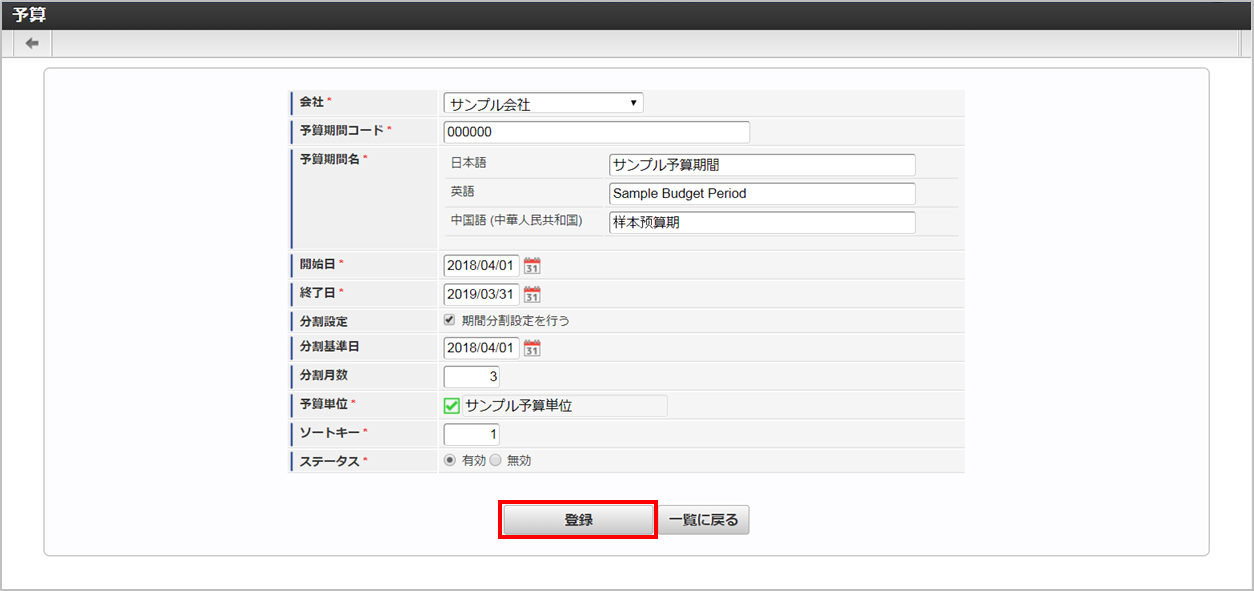The height and width of the screenshot is (591, 1254).
Task: Select the 有効 status radio button
Action: pos(450,460)
